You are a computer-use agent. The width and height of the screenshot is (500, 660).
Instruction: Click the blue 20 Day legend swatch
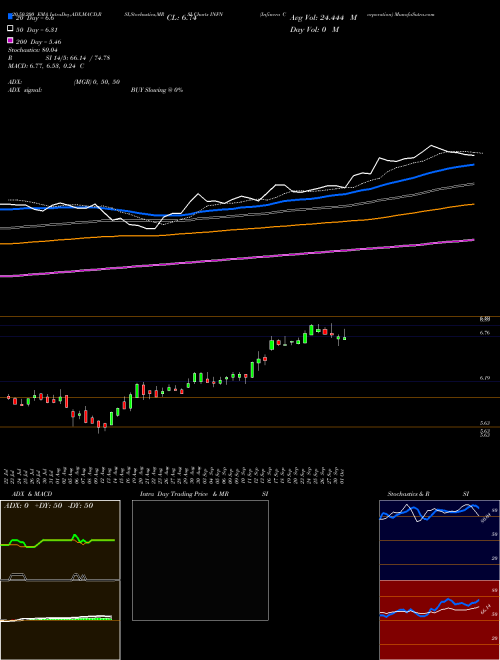point(10,17)
